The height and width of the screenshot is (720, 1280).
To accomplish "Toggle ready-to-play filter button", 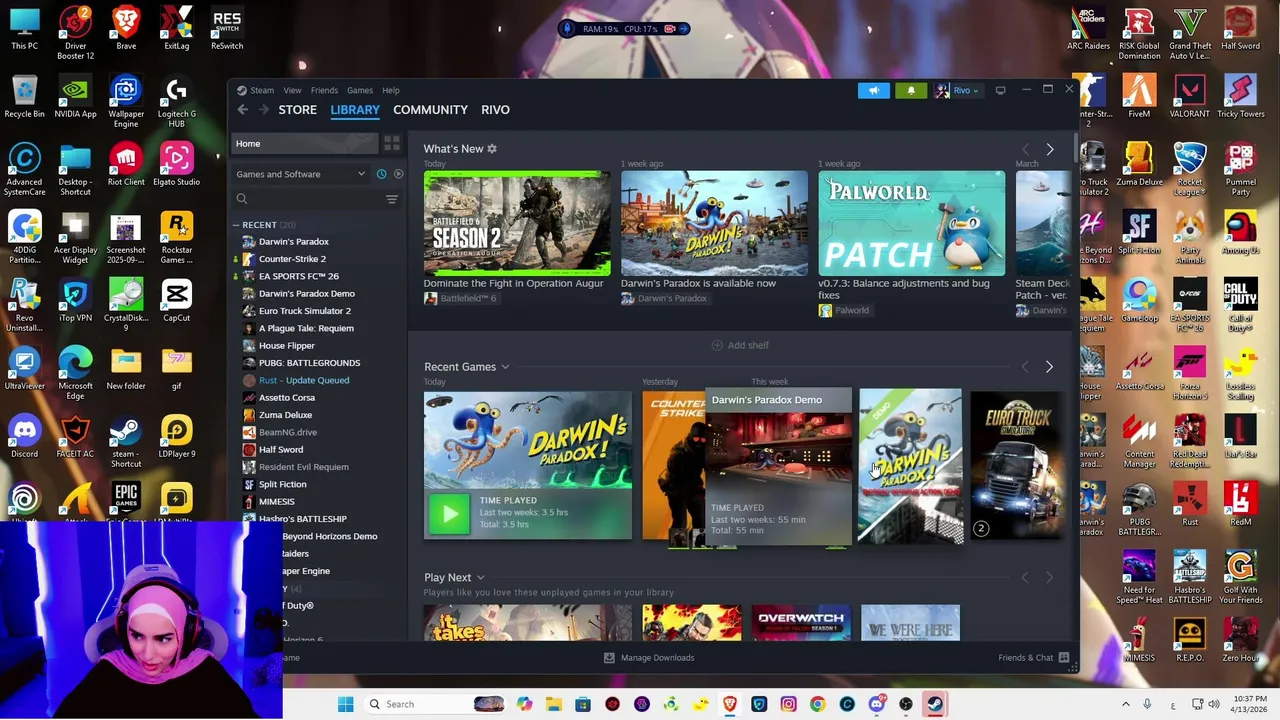I will point(398,174).
